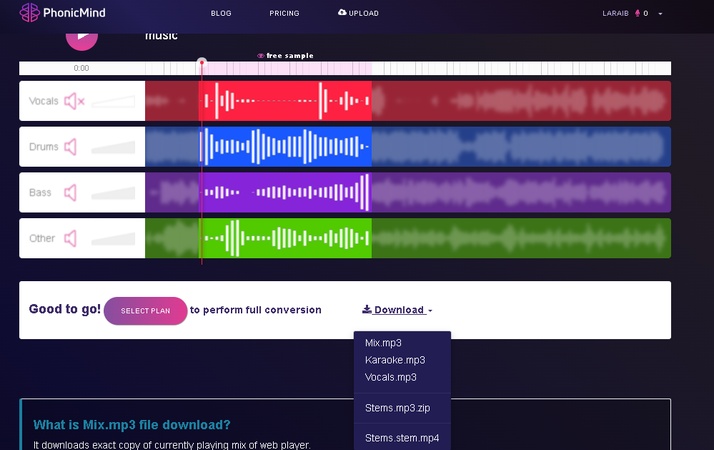Click the PhonicMind logo icon
The height and width of the screenshot is (450, 714).
30,12
